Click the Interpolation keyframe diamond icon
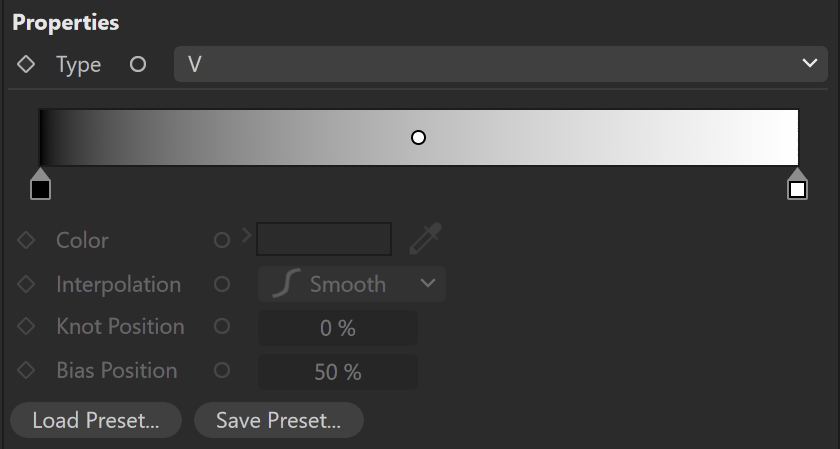Viewport: 840px width, 449px height. 26,284
